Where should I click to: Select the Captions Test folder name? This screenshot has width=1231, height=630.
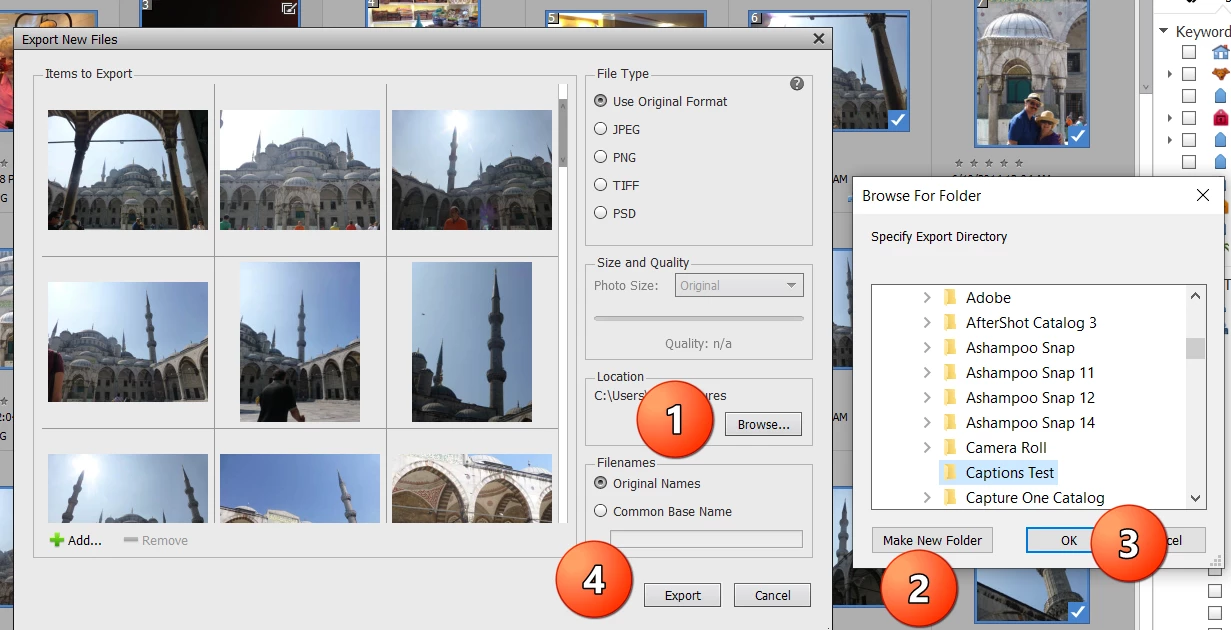[1010, 472]
